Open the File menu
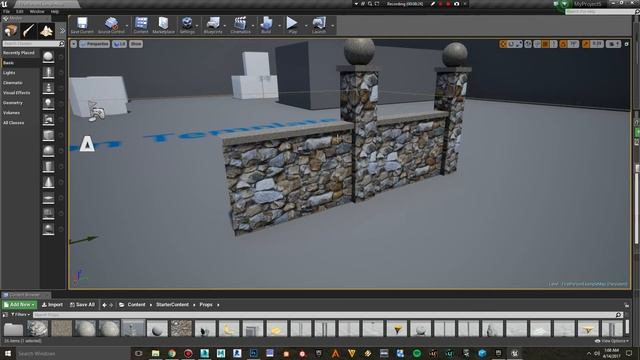 pyautogui.click(x=7, y=12)
